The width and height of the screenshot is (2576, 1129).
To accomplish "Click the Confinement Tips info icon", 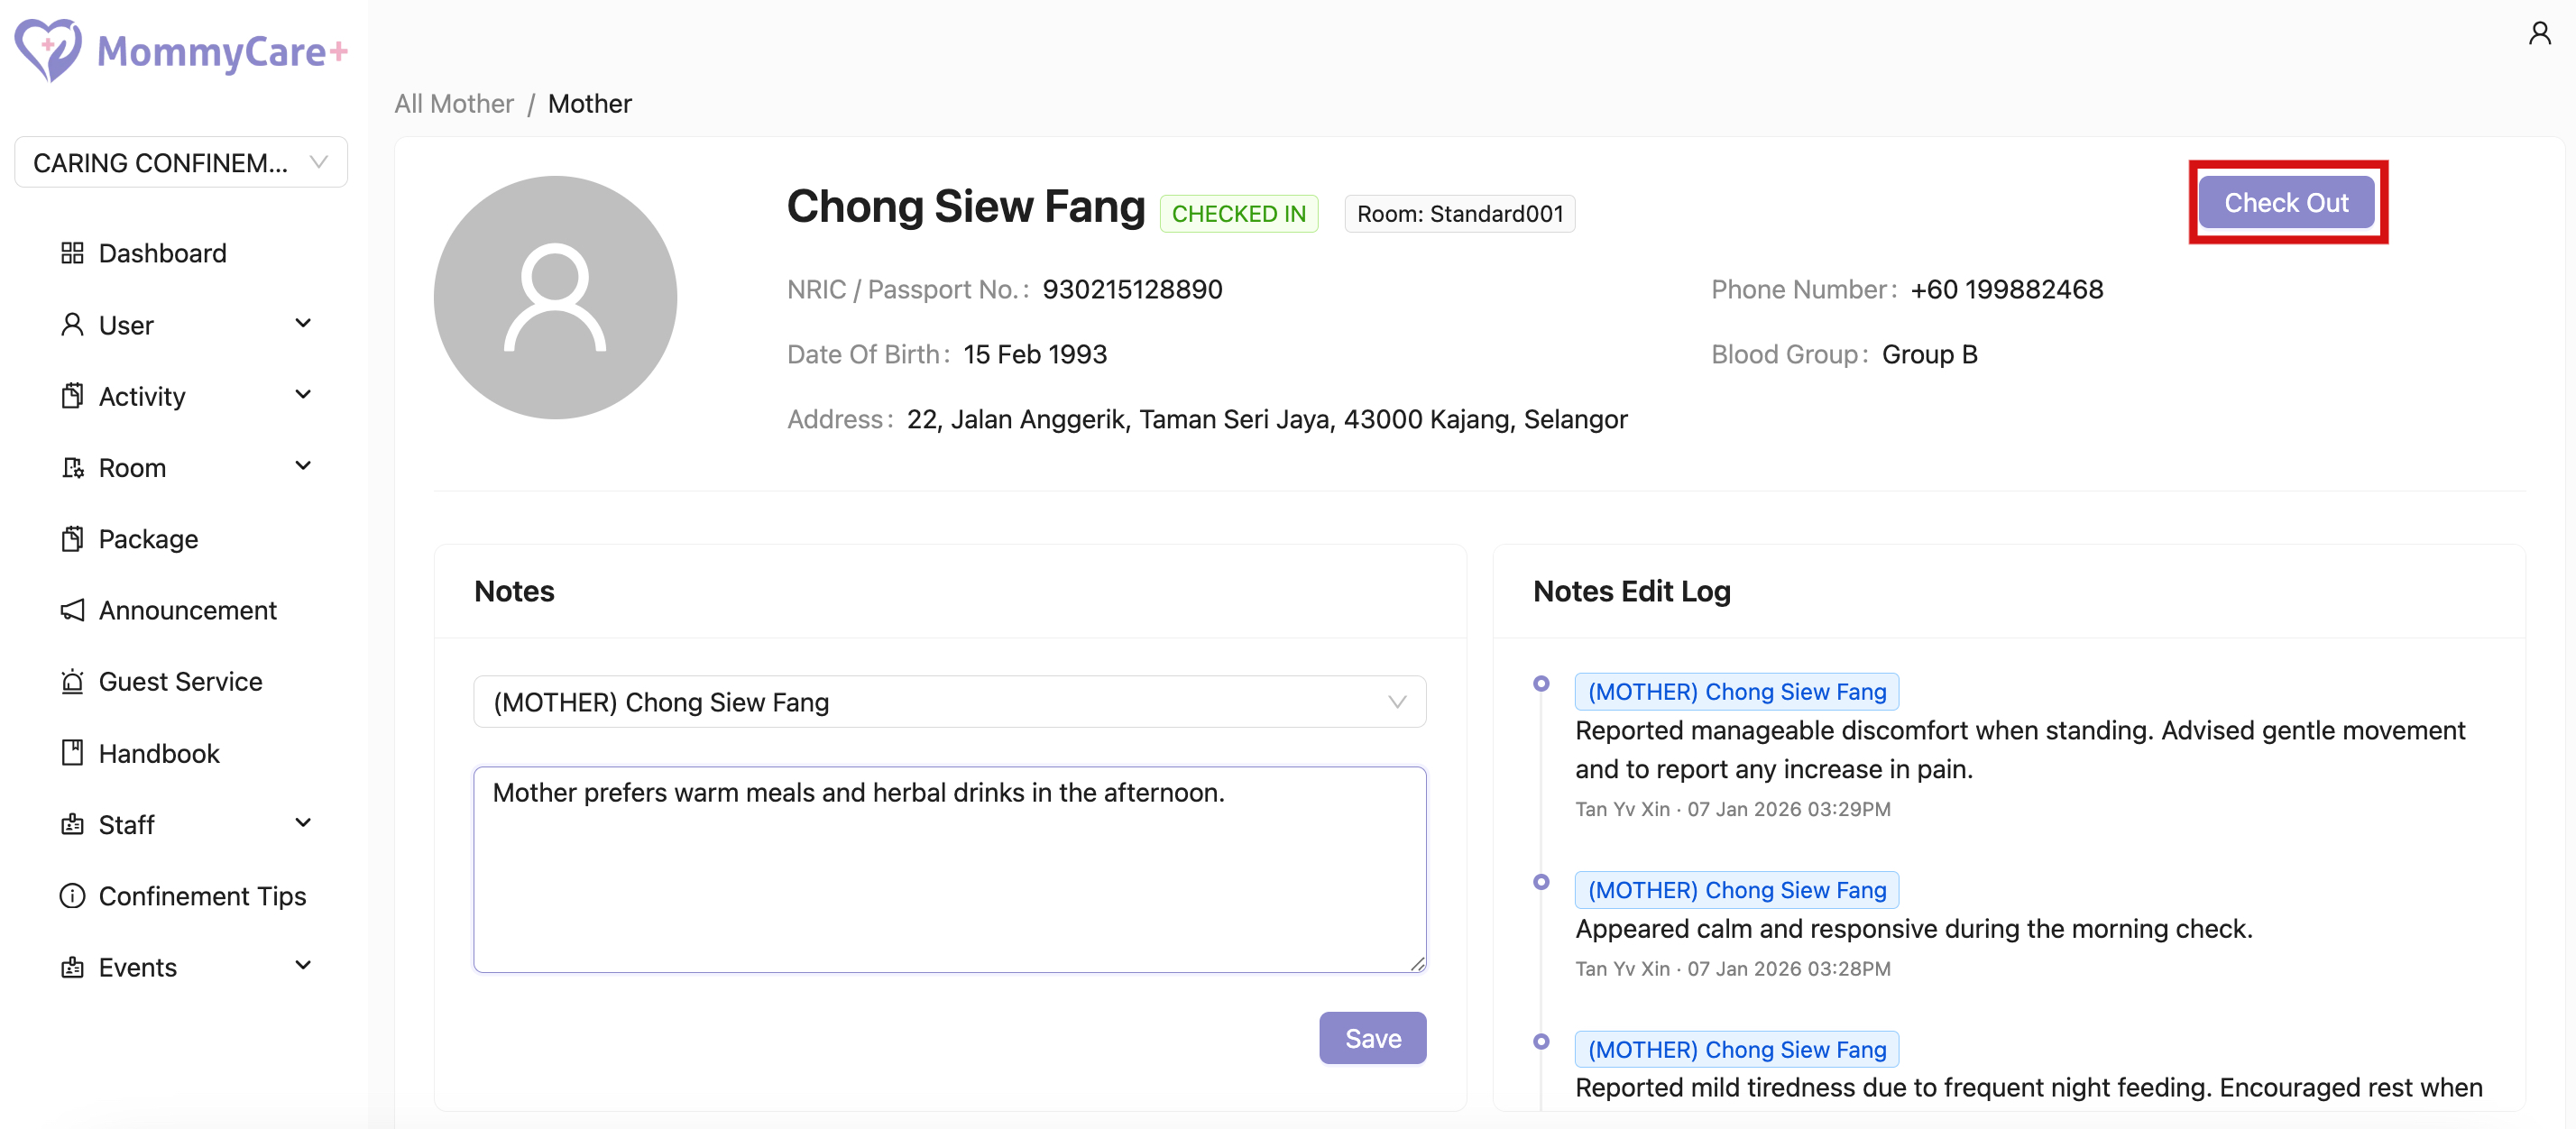I will coord(72,896).
